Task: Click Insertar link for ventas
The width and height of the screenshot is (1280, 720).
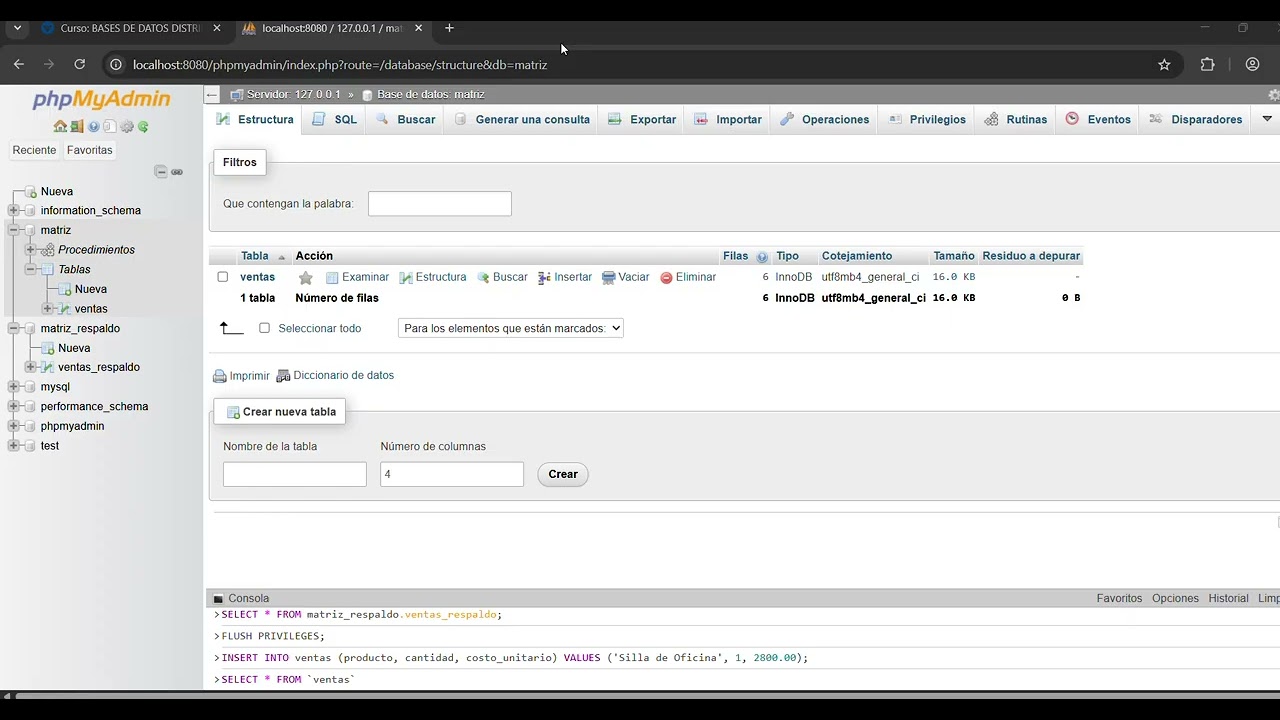Action: click(565, 277)
